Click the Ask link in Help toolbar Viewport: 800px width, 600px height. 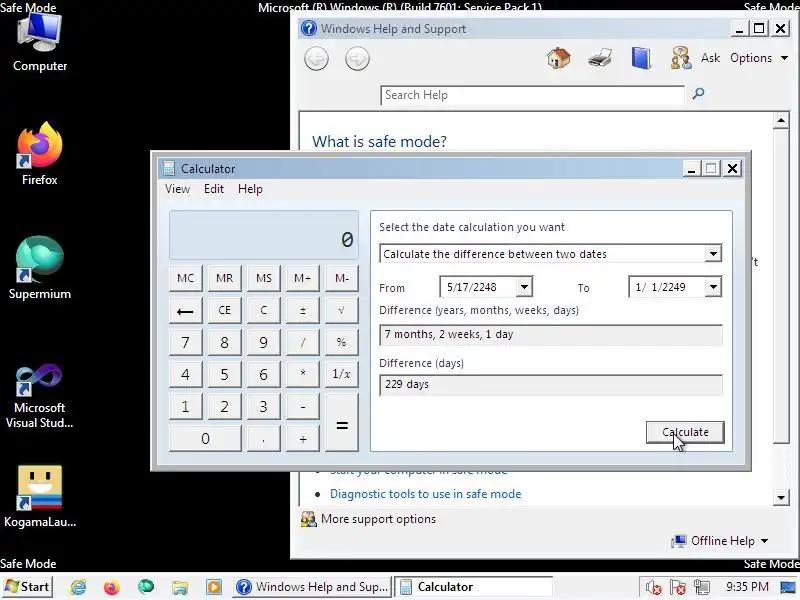(x=710, y=58)
